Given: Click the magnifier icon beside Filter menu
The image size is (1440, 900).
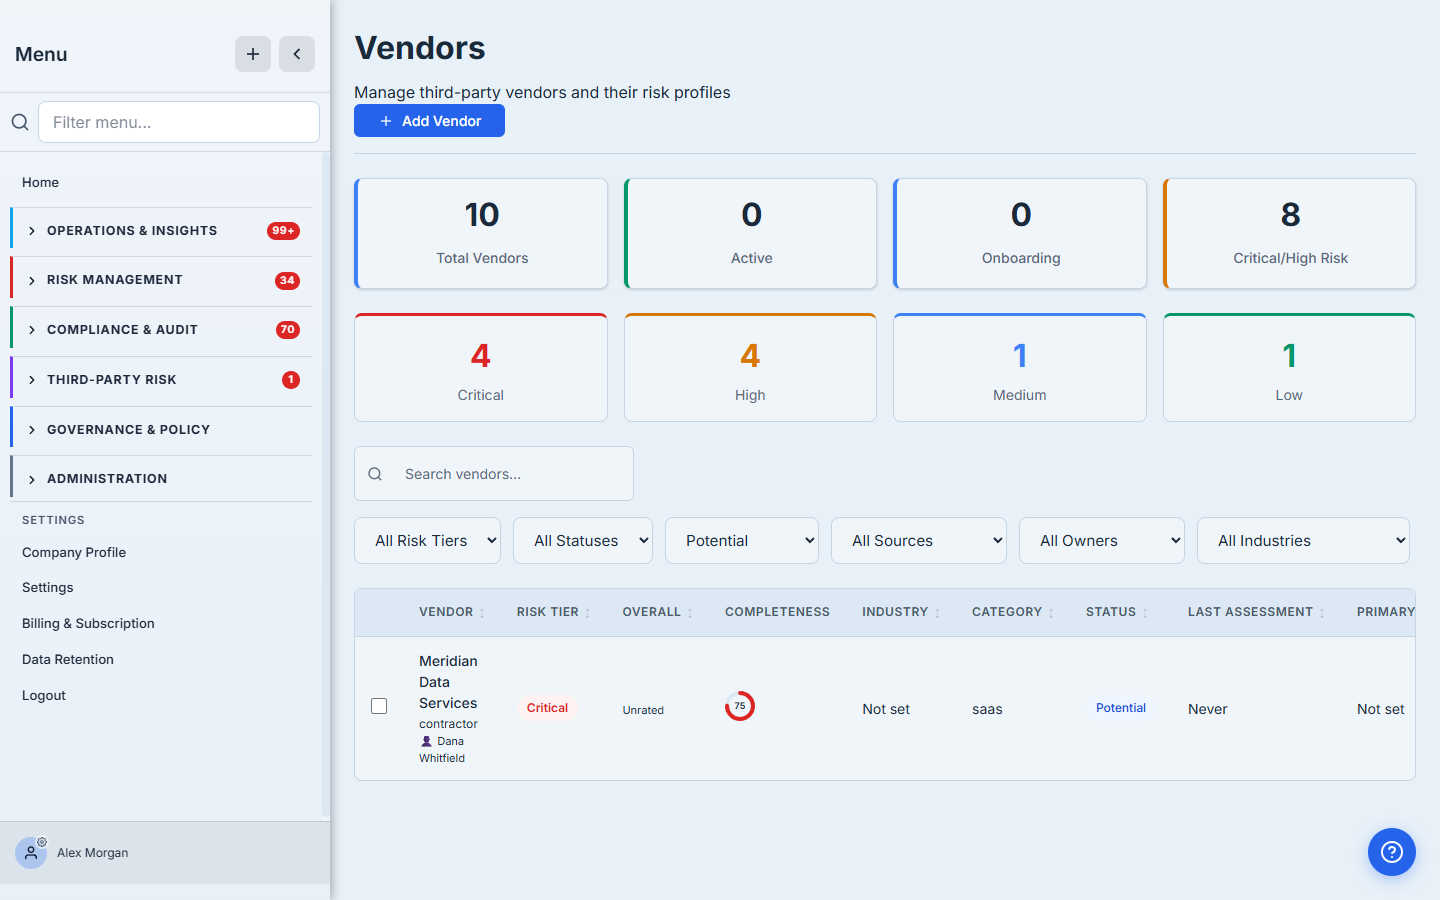Looking at the screenshot, I should [20, 122].
